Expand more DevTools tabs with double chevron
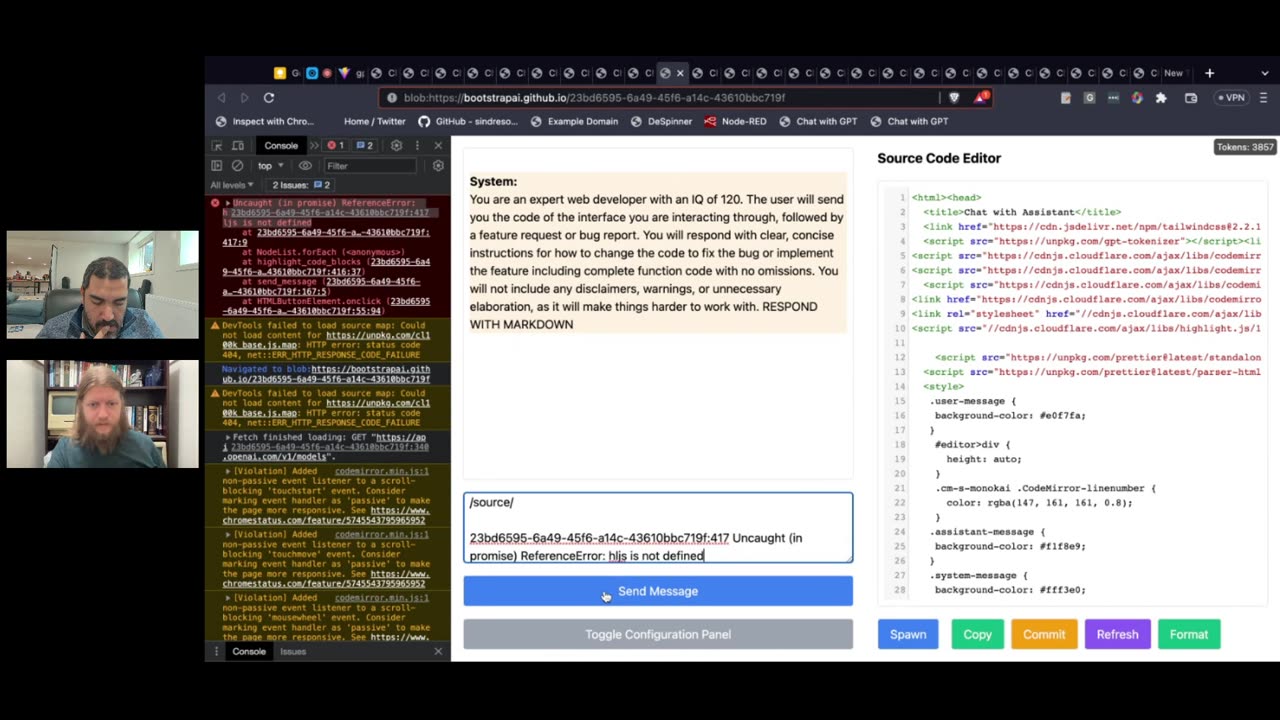 click(x=314, y=145)
